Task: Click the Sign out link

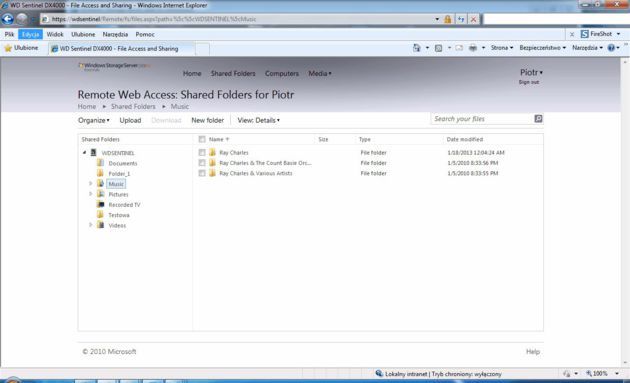Action: 529,82
